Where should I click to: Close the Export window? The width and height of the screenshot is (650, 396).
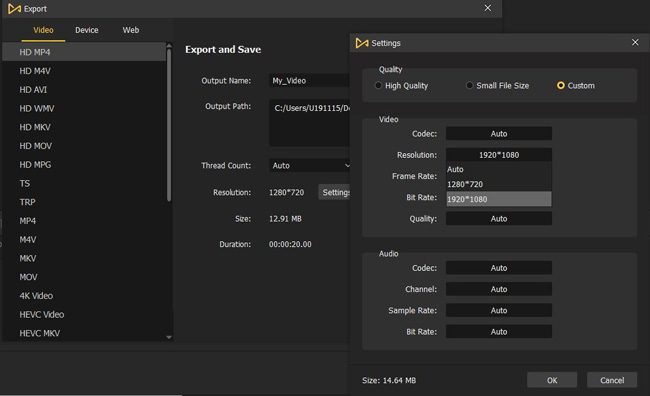(x=488, y=8)
